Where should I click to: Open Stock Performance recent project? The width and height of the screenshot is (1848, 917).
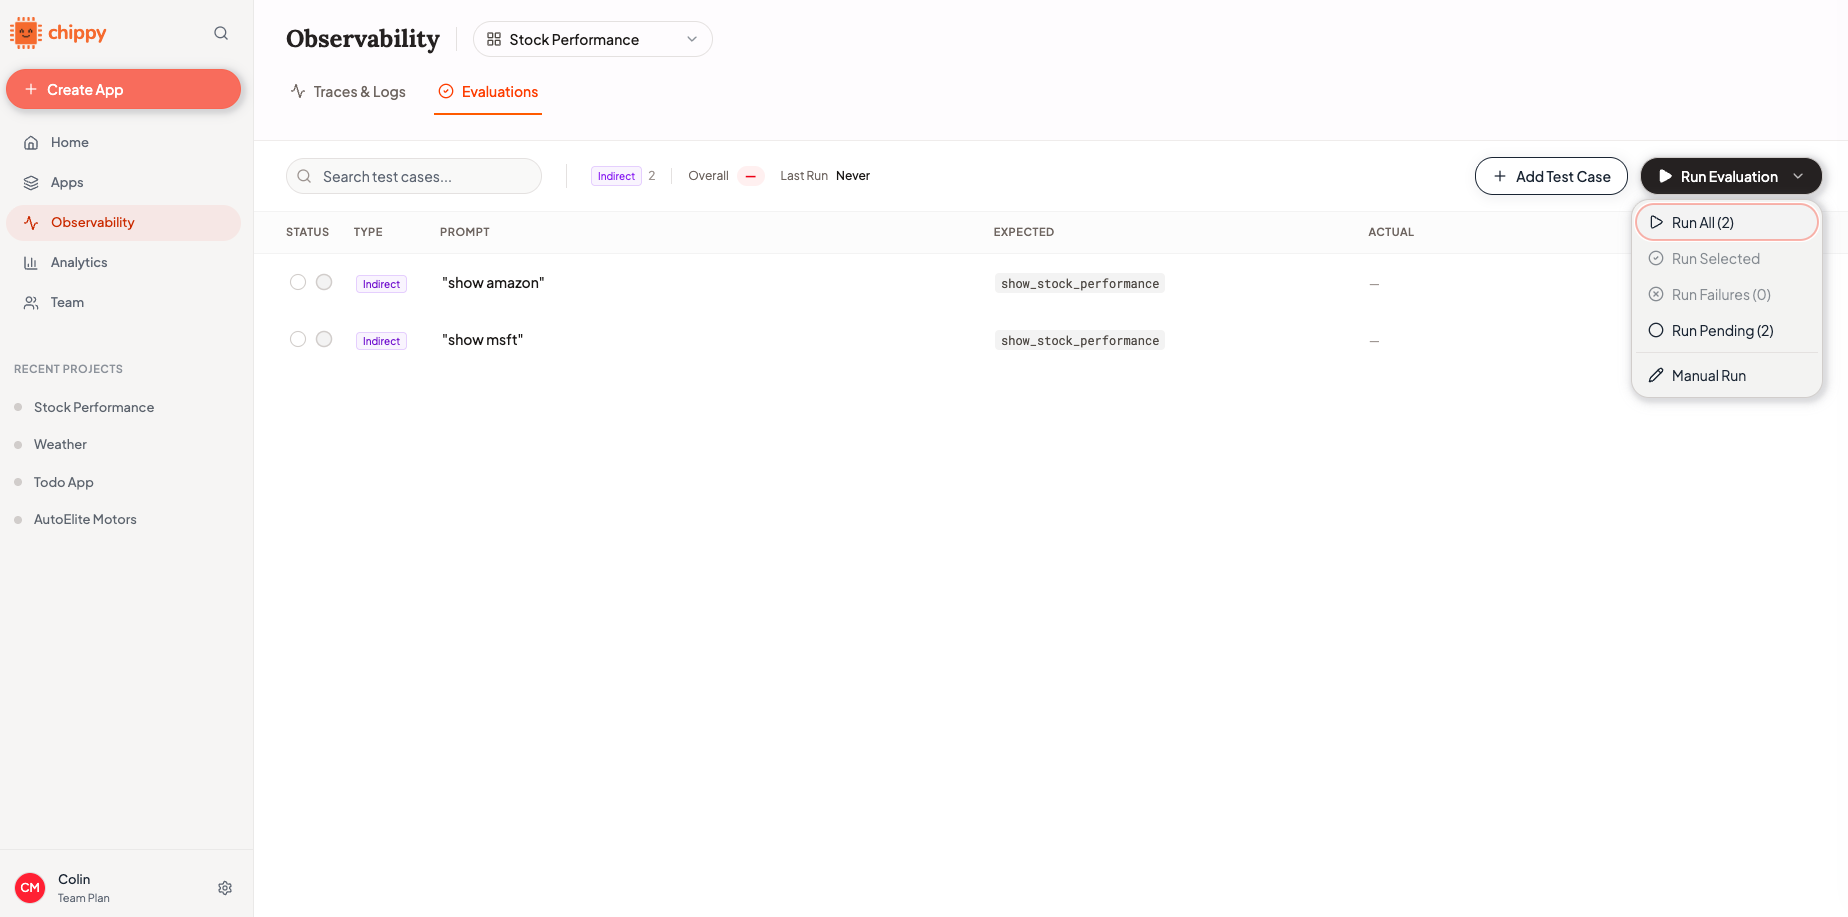[x=94, y=407]
